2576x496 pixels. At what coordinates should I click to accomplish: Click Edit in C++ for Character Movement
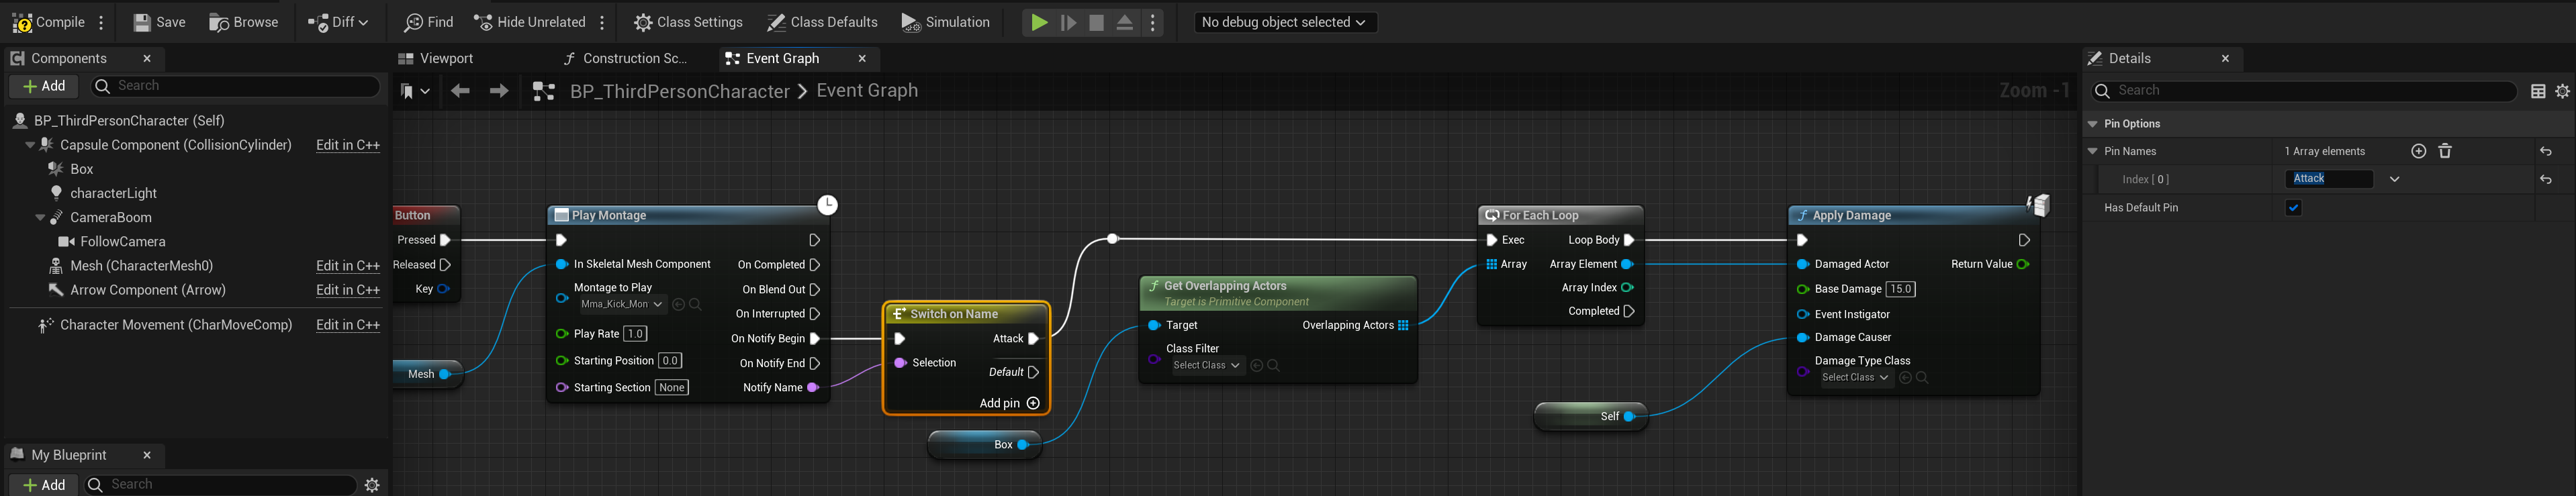pyautogui.click(x=348, y=325)
